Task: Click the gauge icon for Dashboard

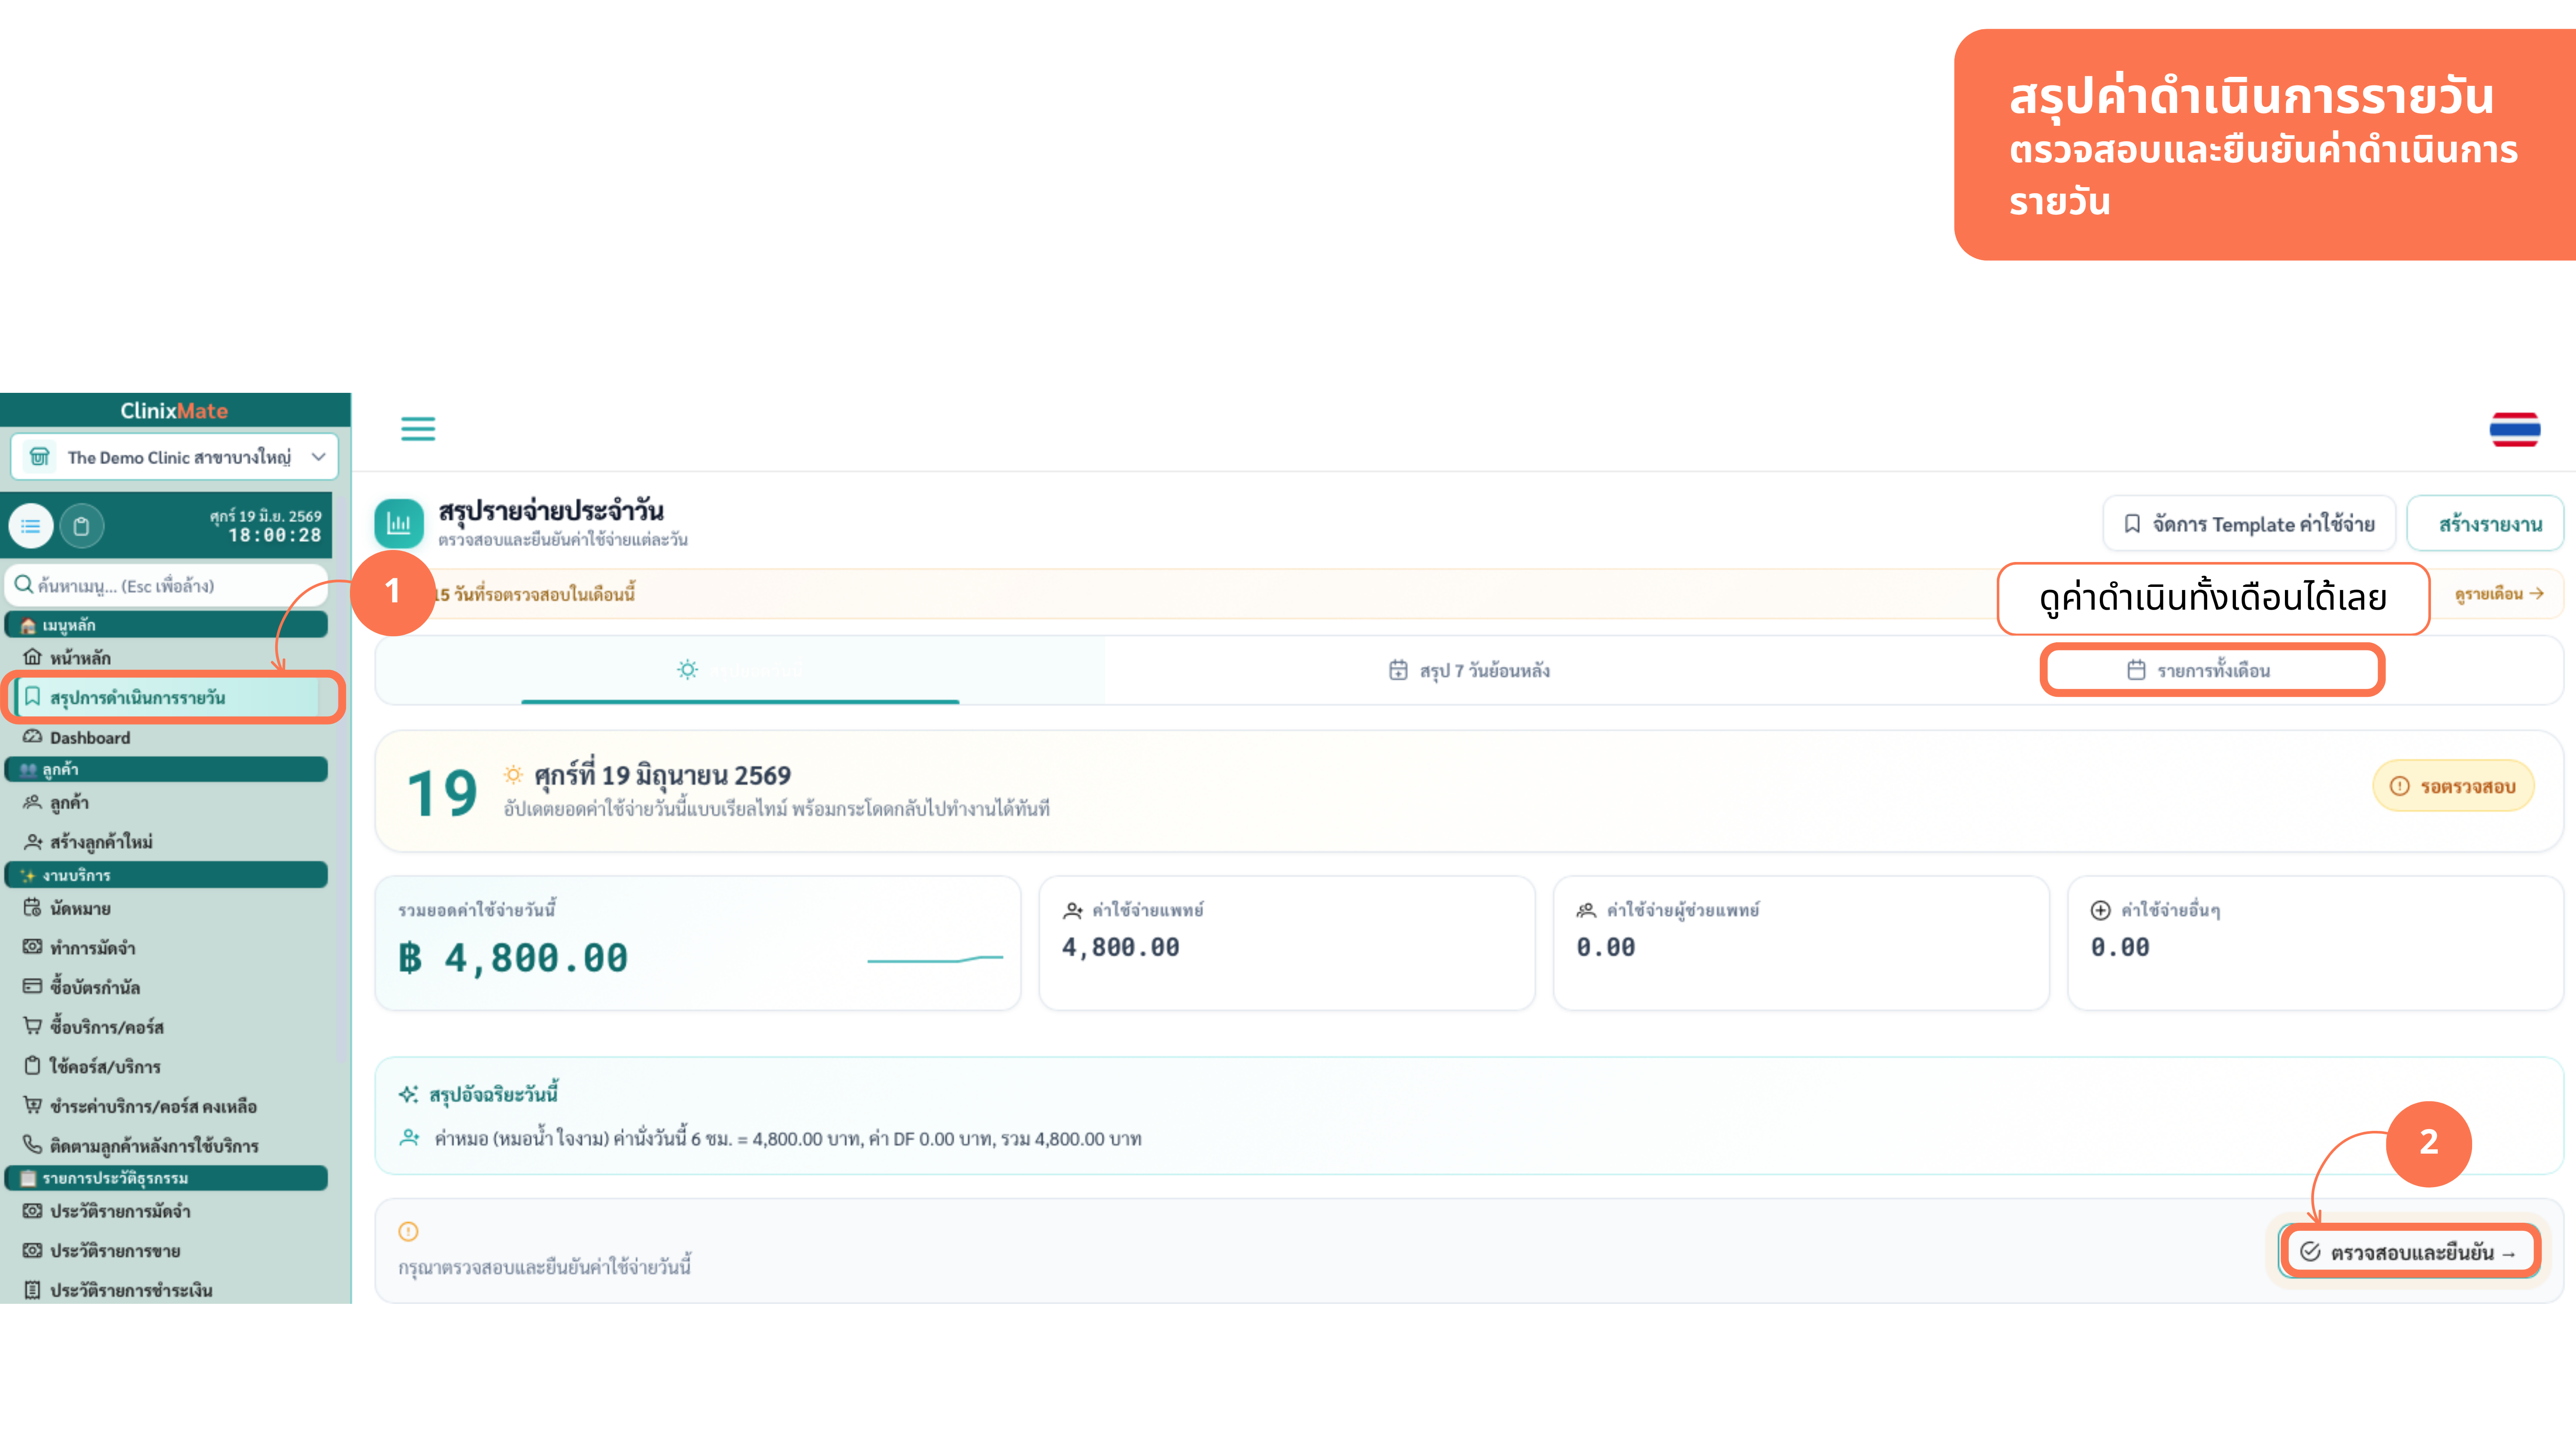Action: [33, 737]
